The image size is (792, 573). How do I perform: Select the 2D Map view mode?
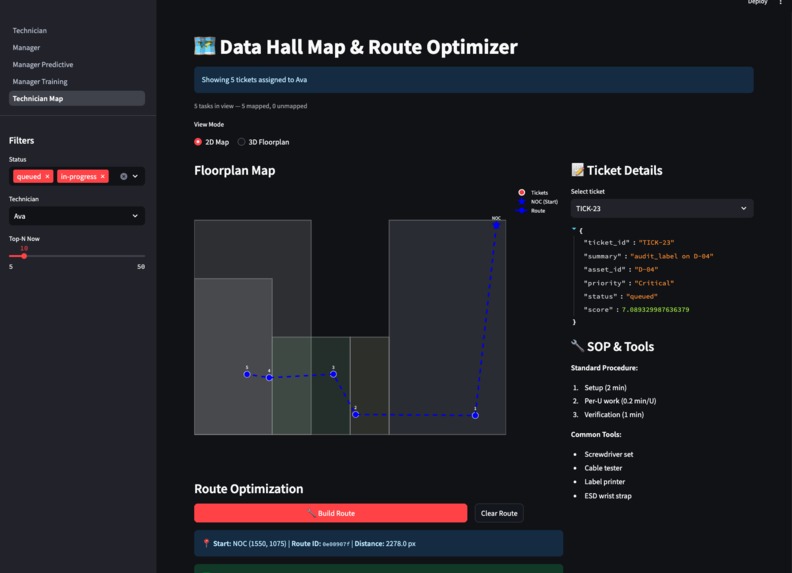(x=212, y=142)
